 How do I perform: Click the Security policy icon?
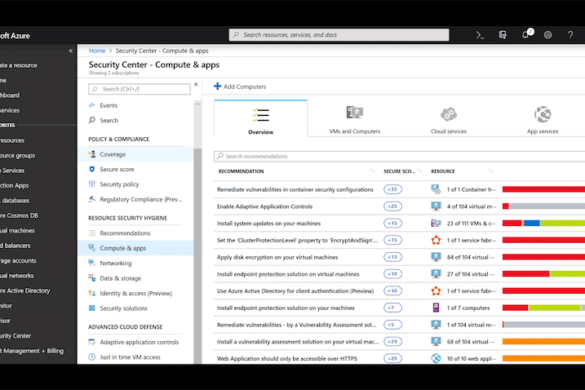coord(92,184)
